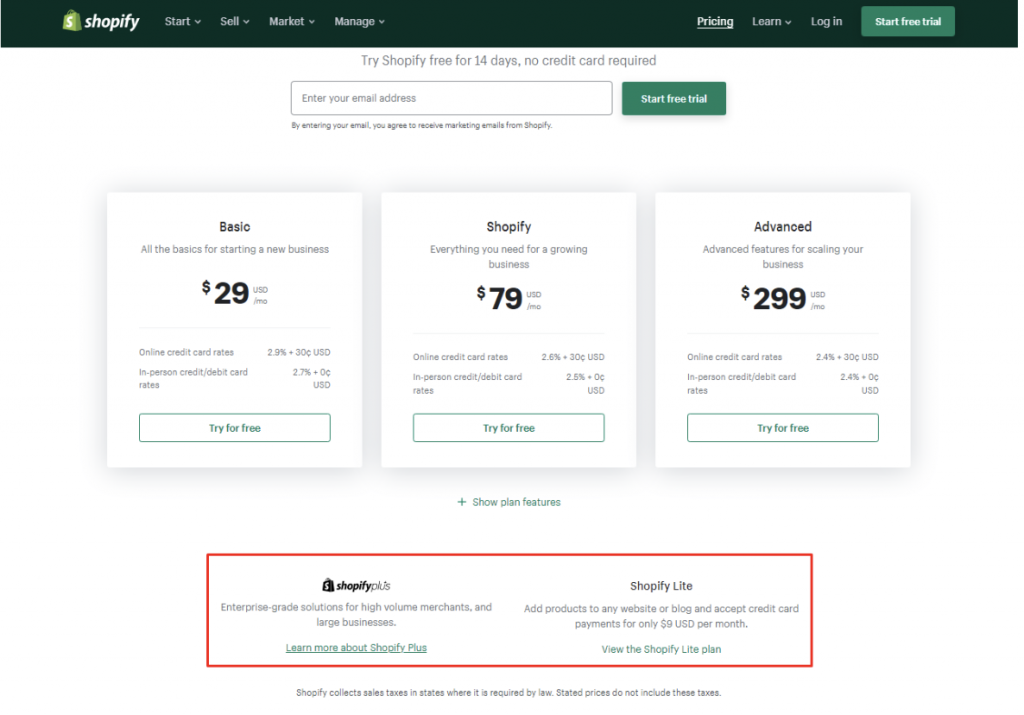Click the Shopify Lite heading
This screenshot has width=1024, height=715.
coord(661,586)
